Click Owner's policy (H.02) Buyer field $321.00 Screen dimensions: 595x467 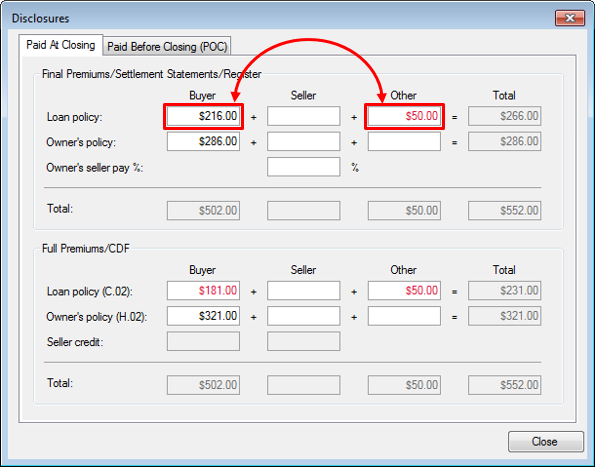[x=203, y=316]
